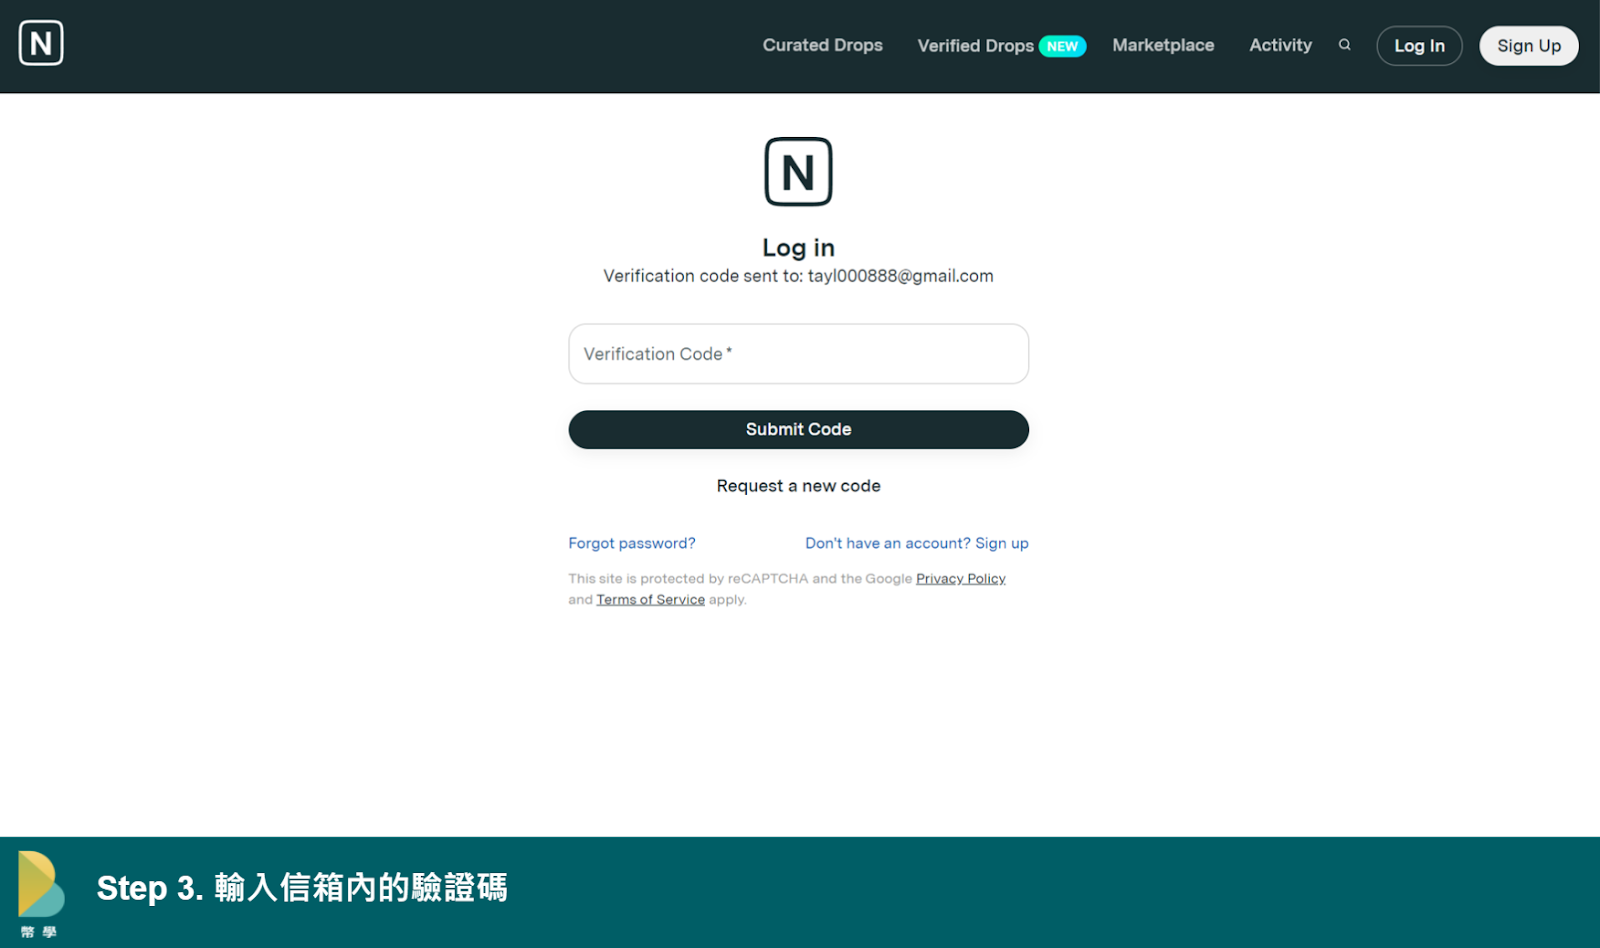
Task: Click the Log In button in header
Action: click(x=1419, y=46)
